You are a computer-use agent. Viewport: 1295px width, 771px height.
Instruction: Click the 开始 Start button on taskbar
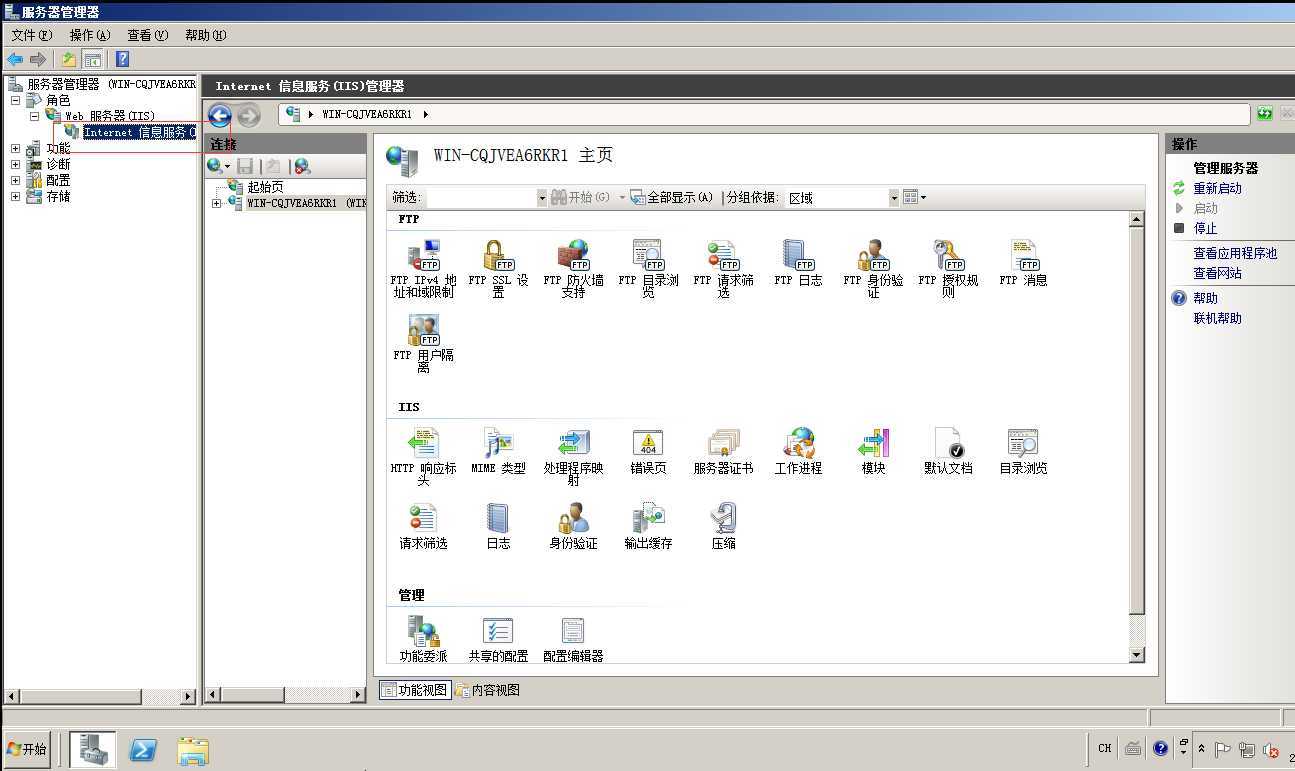[x=27, y=749]
